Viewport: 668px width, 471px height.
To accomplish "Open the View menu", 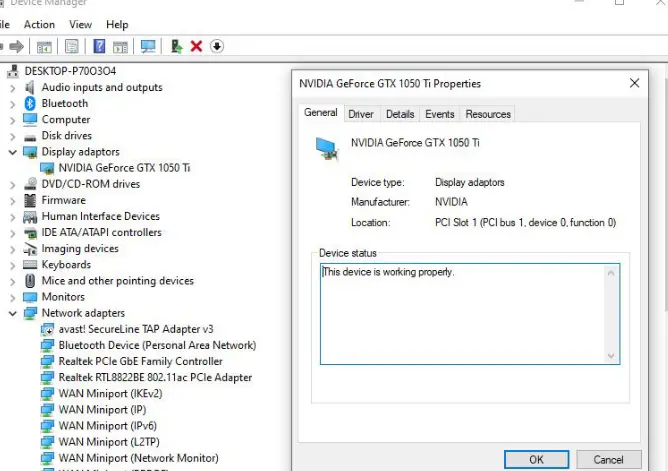I will click(x=81, y=24).
